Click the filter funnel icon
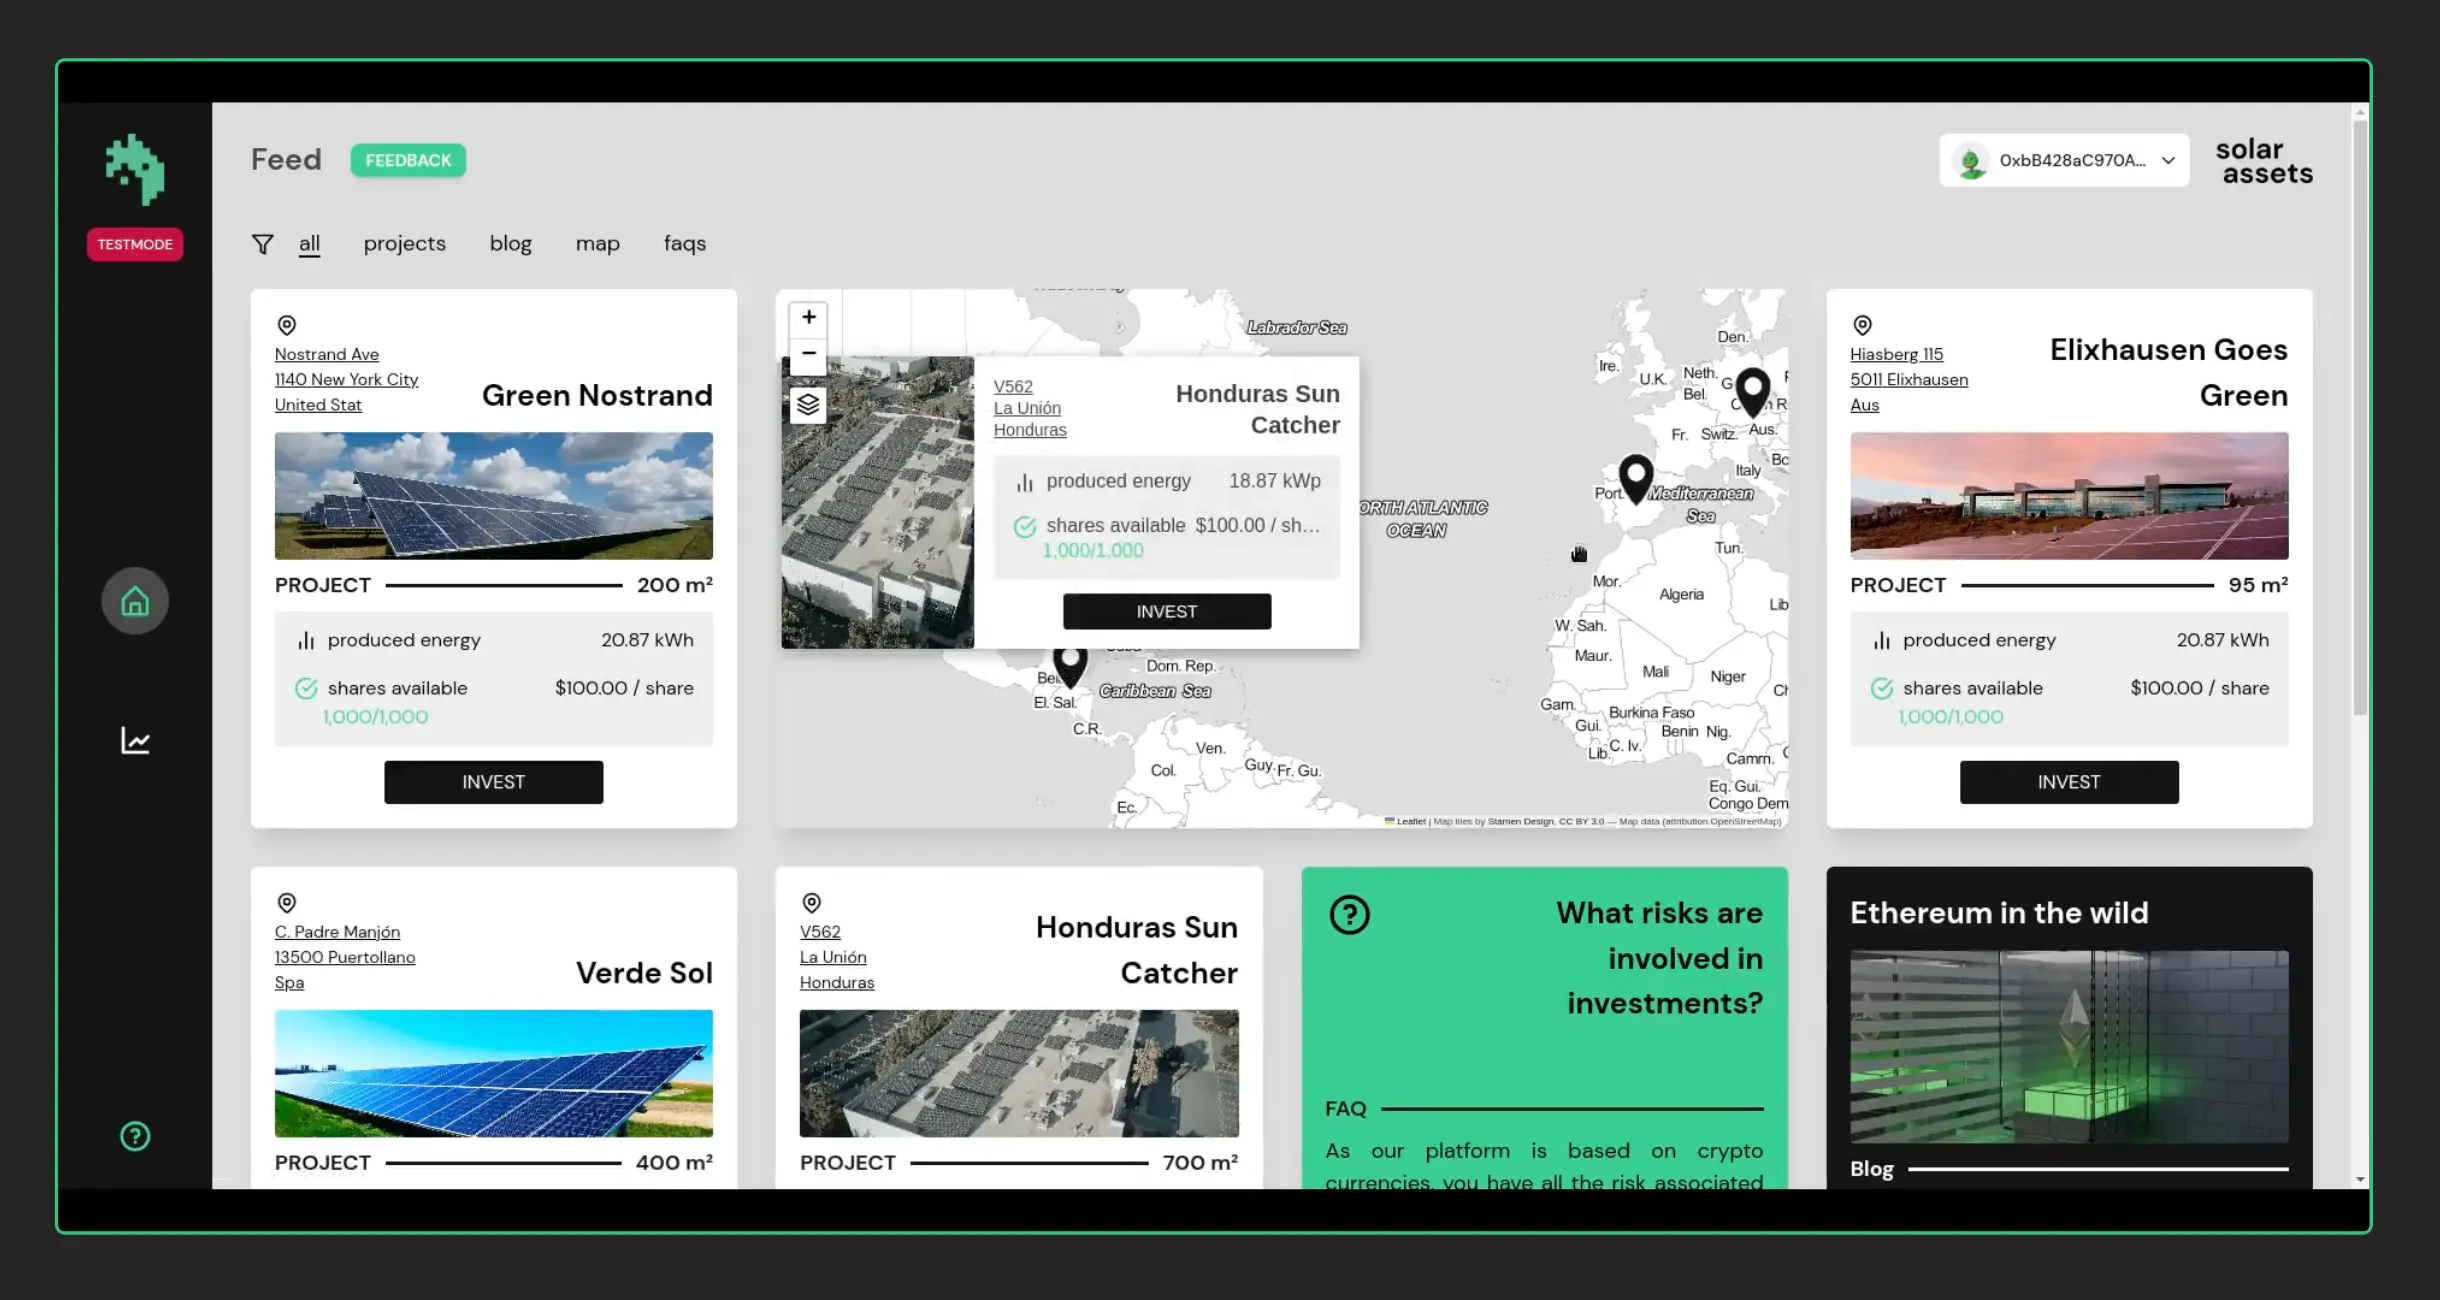 (262, 244)
